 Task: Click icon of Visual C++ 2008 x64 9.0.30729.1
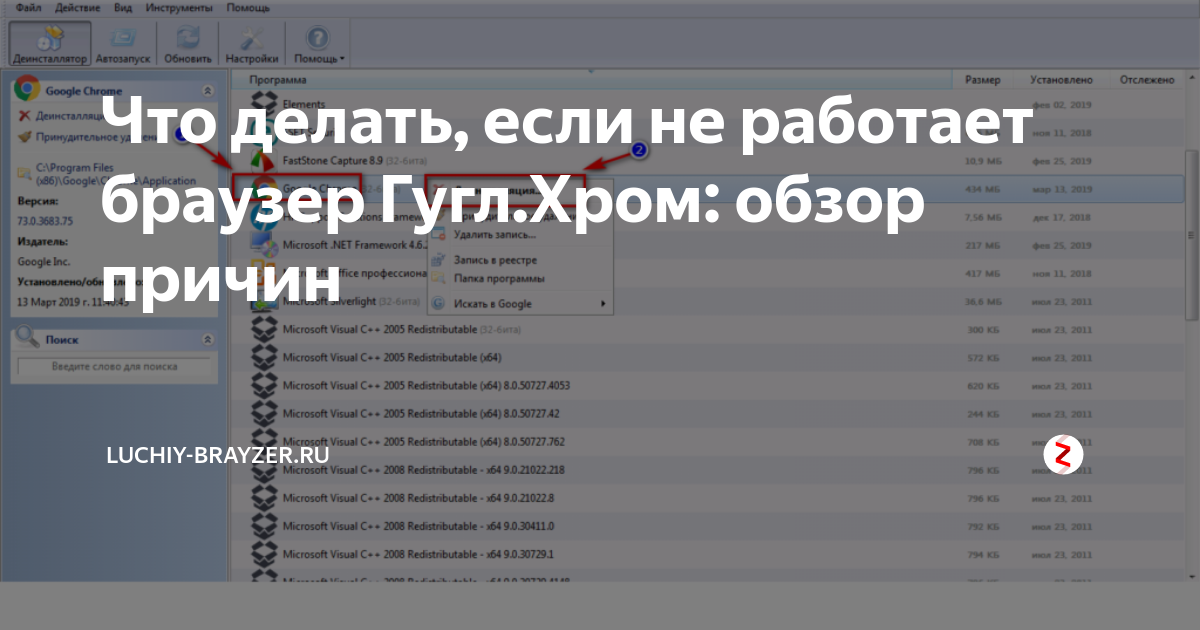[263, 553]
